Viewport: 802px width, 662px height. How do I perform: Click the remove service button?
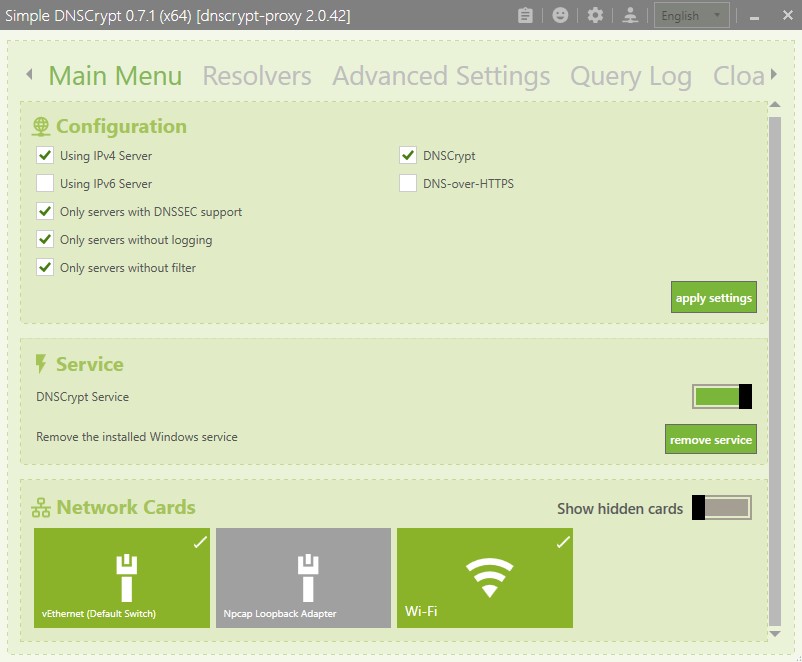(x=711, y=439)
